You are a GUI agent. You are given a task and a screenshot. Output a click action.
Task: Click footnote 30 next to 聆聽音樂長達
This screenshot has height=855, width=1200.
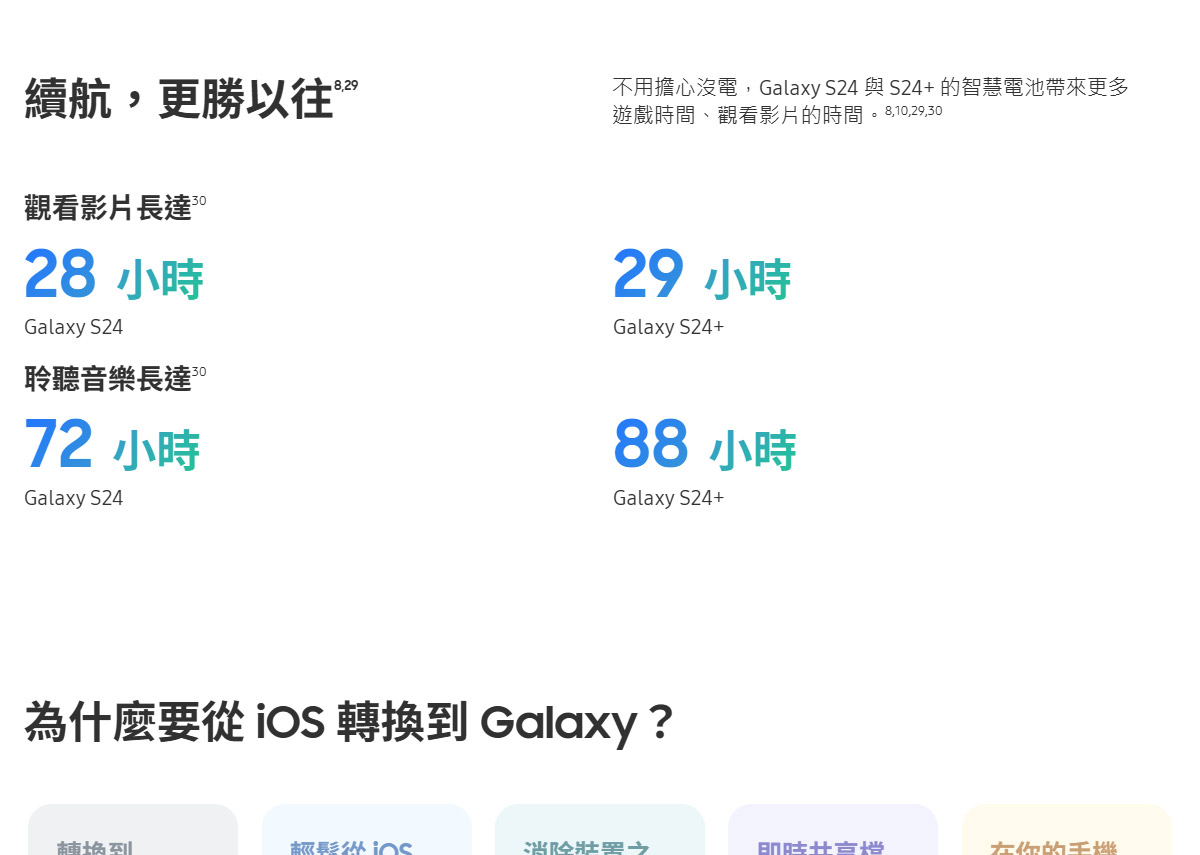tap(199, 372)
